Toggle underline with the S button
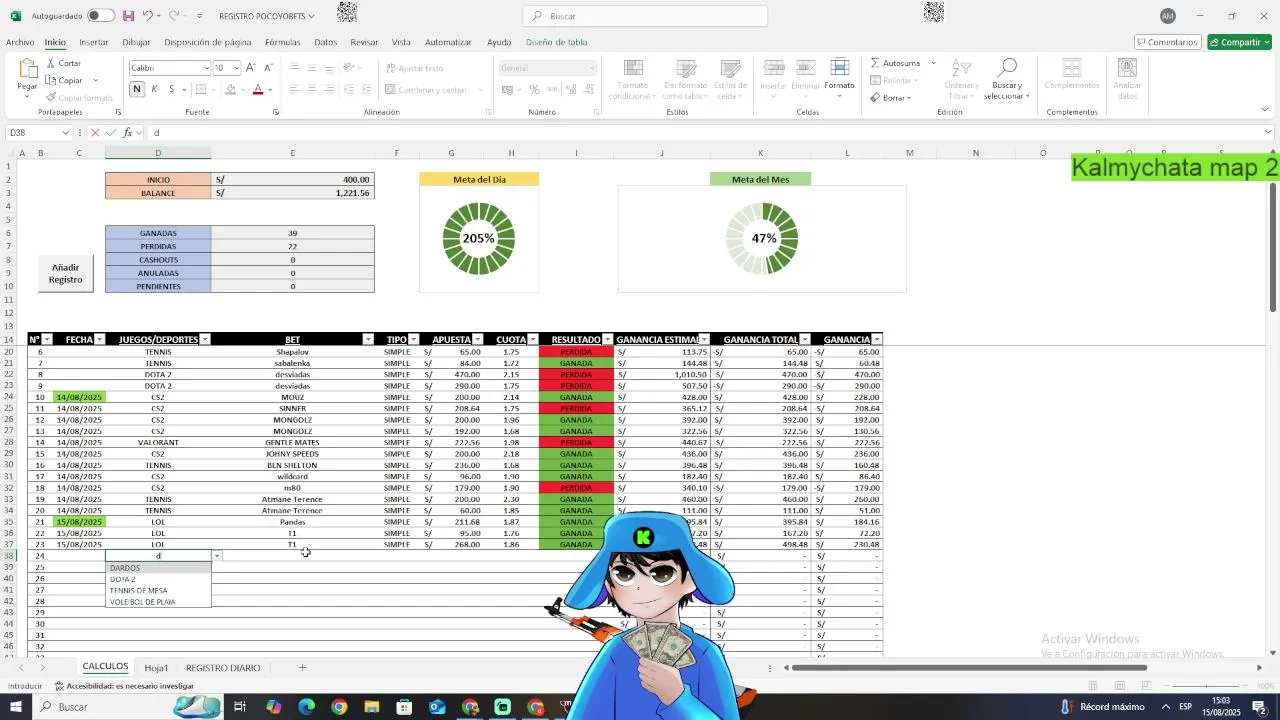The height and width of the screenshot is (720, 1280). click(x=171, y=90)
